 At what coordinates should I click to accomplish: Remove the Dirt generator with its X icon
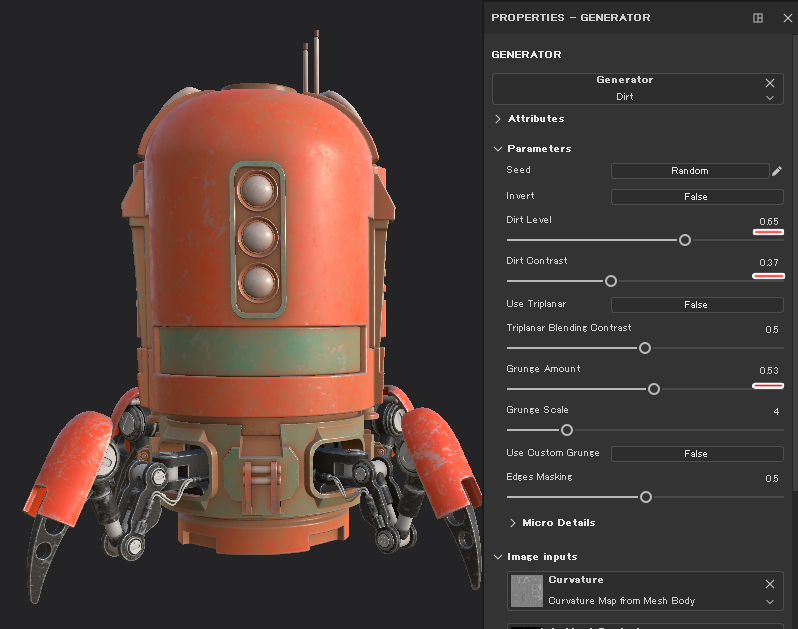(x=770, y=83)
